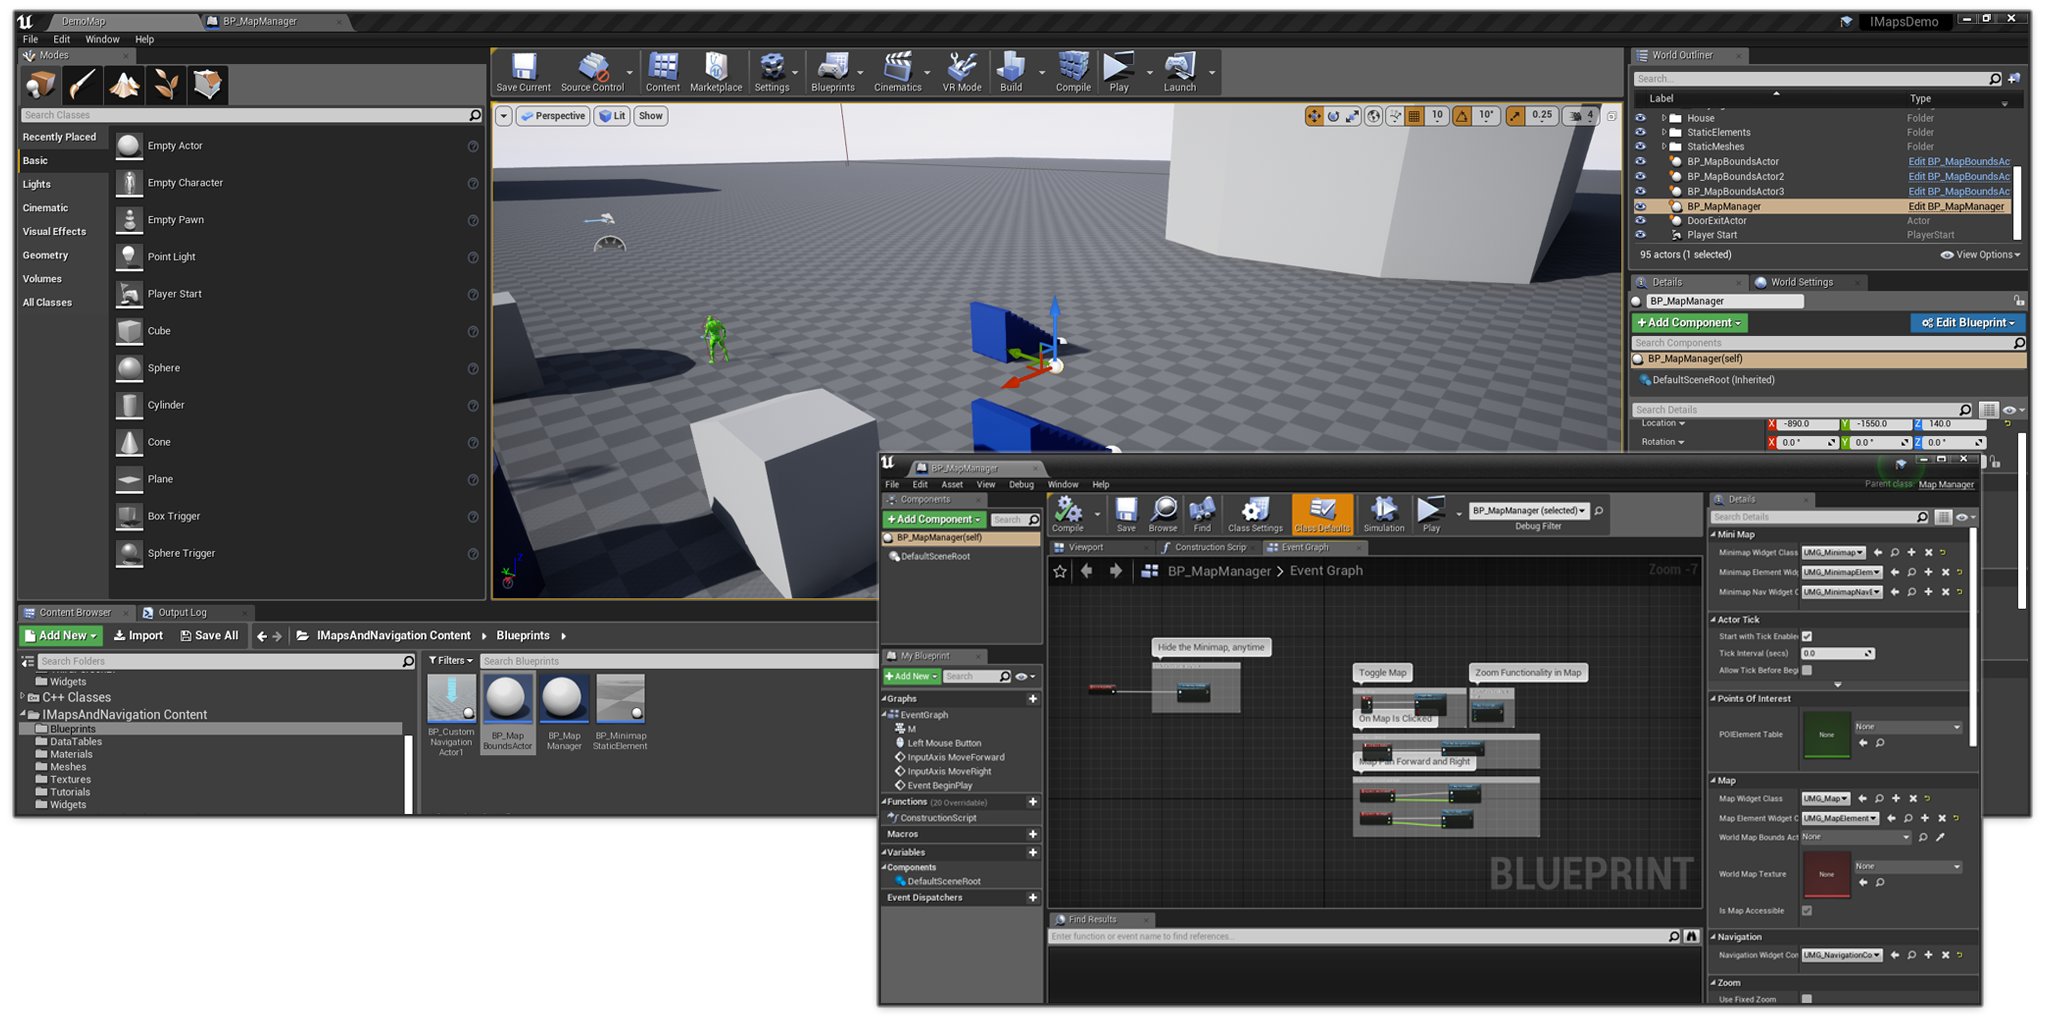The height and width of the screenshot is (1024, 2048).
Task: Open Source Control in main toolbar
Action: click(x=592, y=73)
